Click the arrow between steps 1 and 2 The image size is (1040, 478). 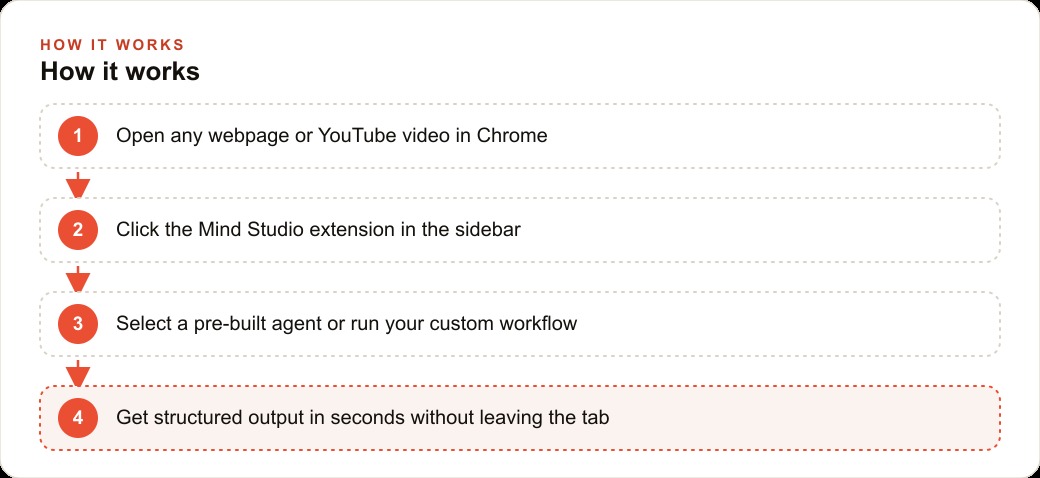(x=78, y=184)
